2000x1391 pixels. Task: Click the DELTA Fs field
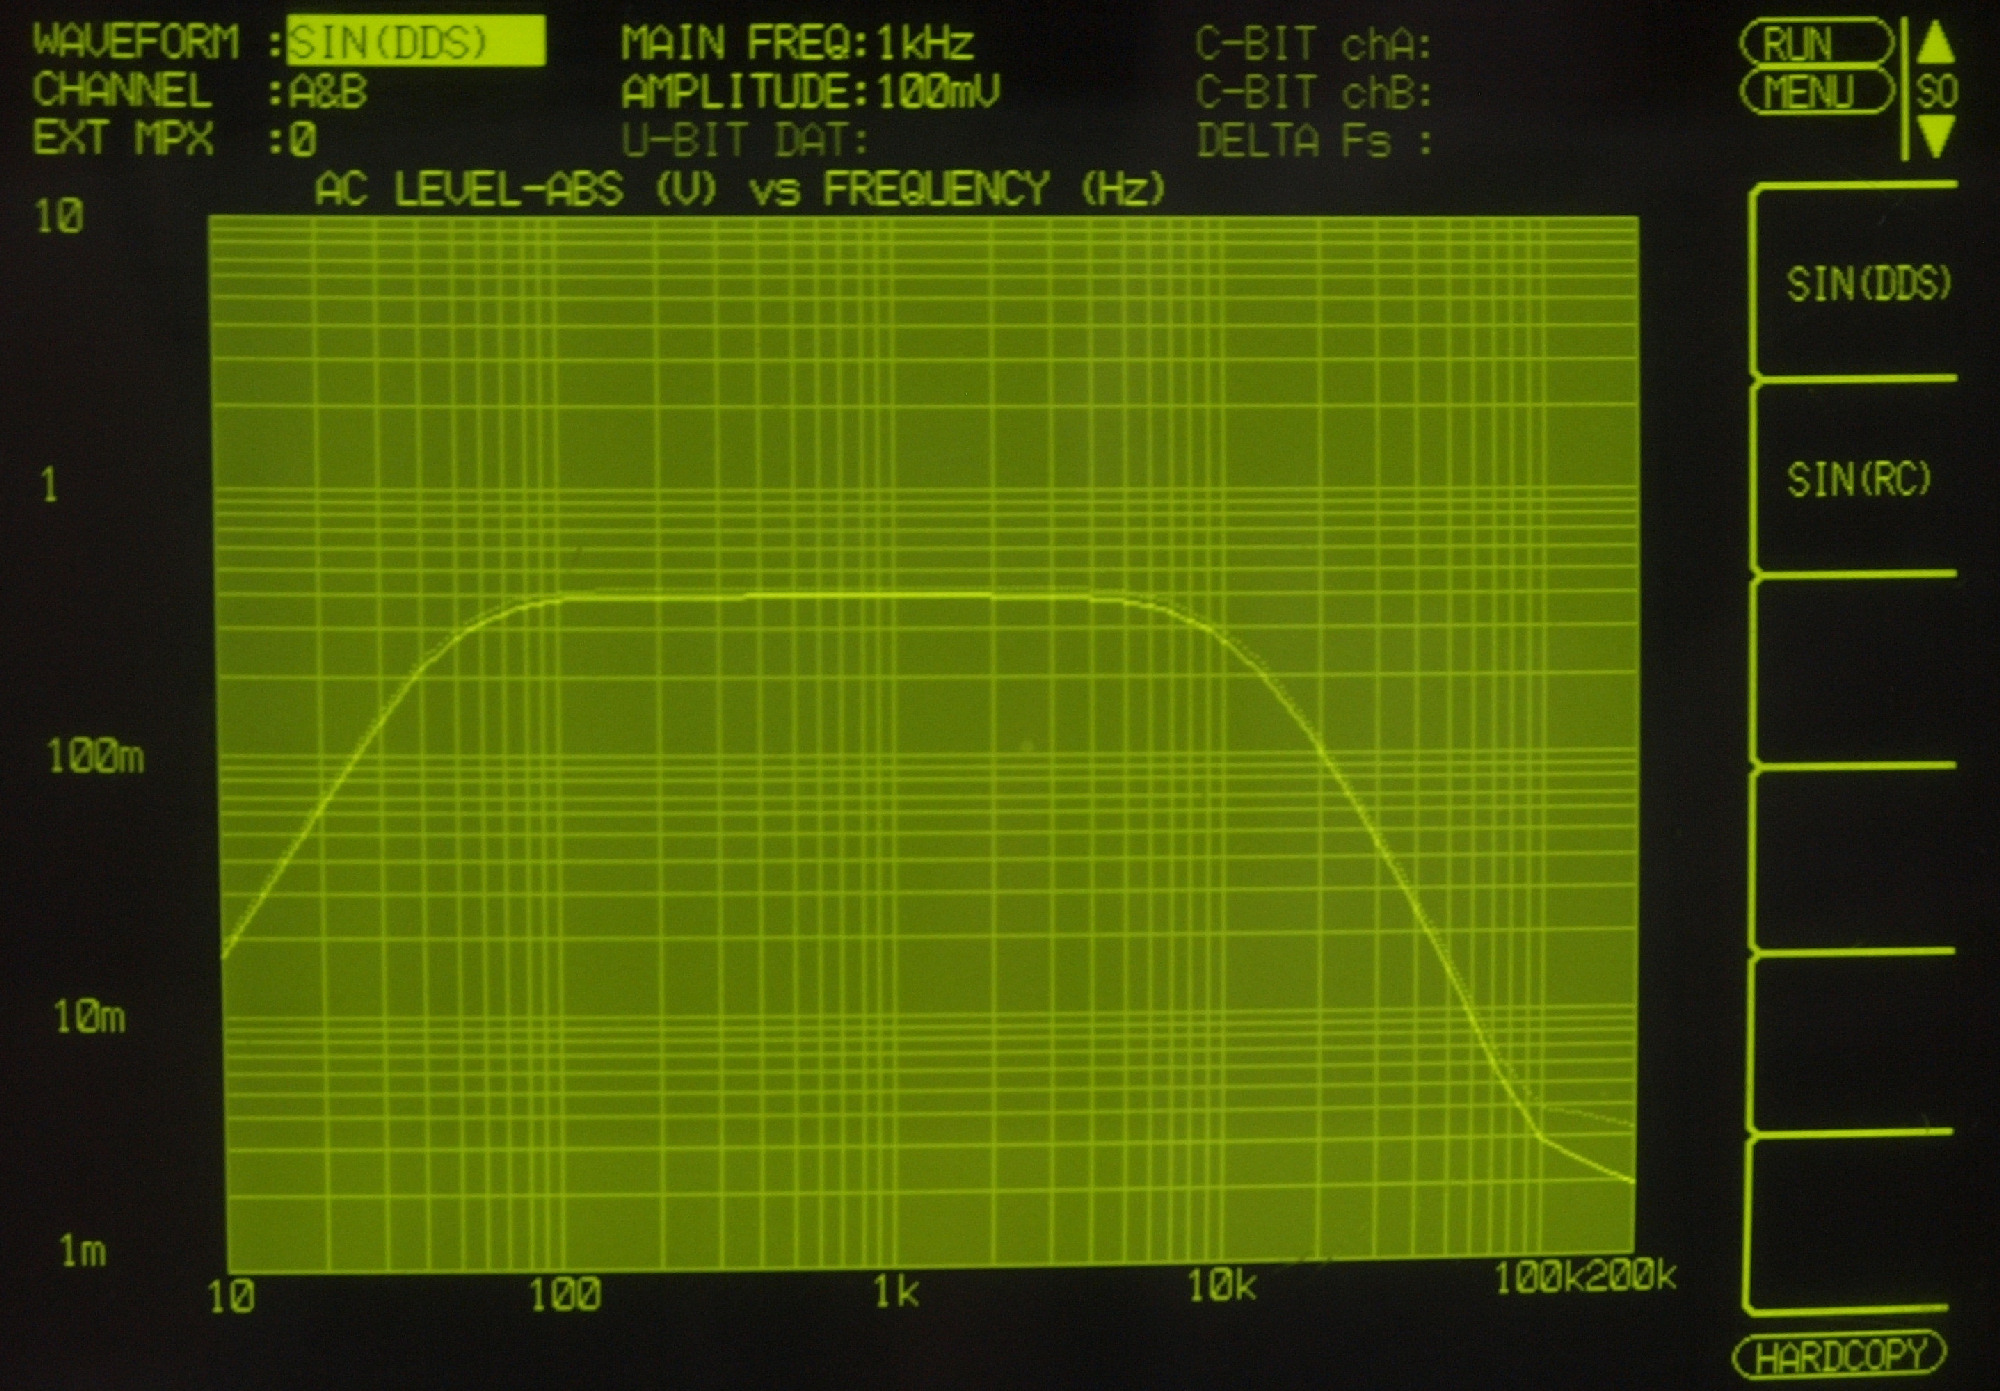click(1313, 141)
